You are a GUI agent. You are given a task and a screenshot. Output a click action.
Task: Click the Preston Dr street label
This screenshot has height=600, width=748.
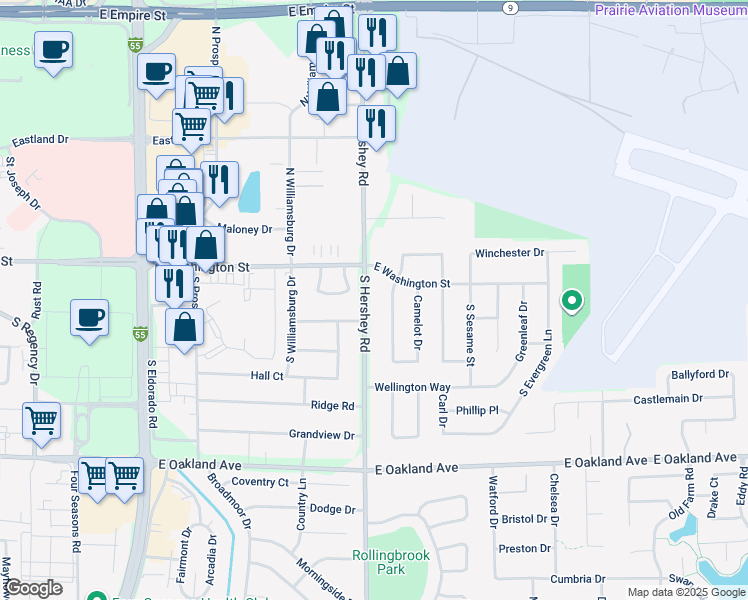[524, 548]
